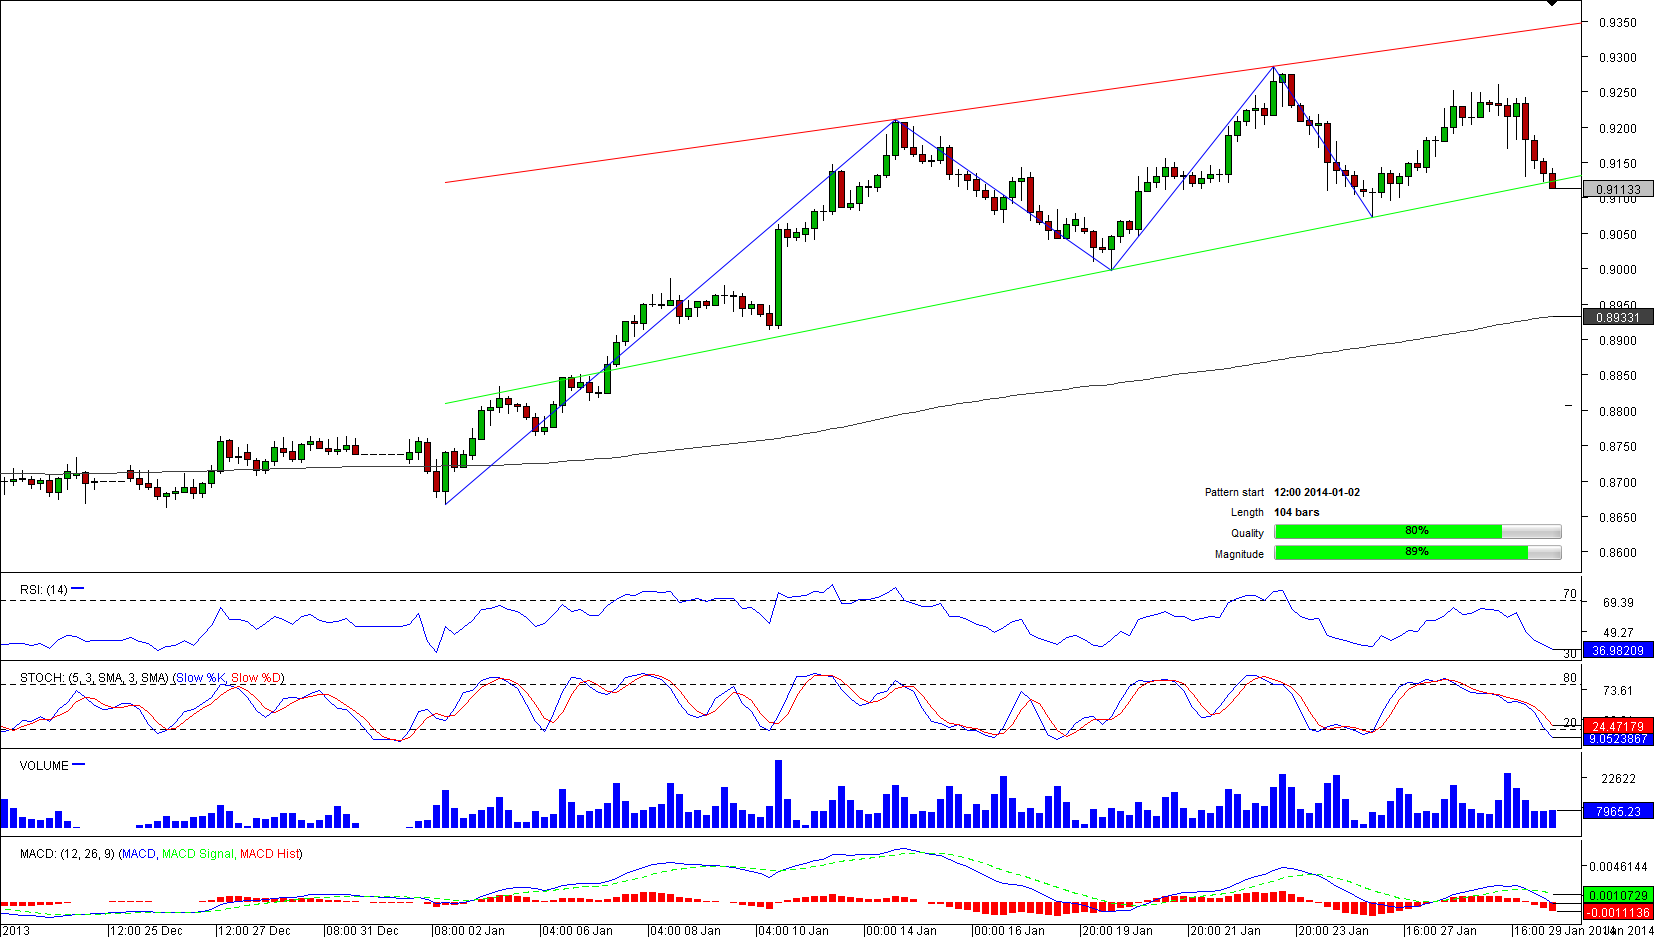1655x937 pixels.
Task: Click the MACD Hist legend text
Action: click(270, 854)
